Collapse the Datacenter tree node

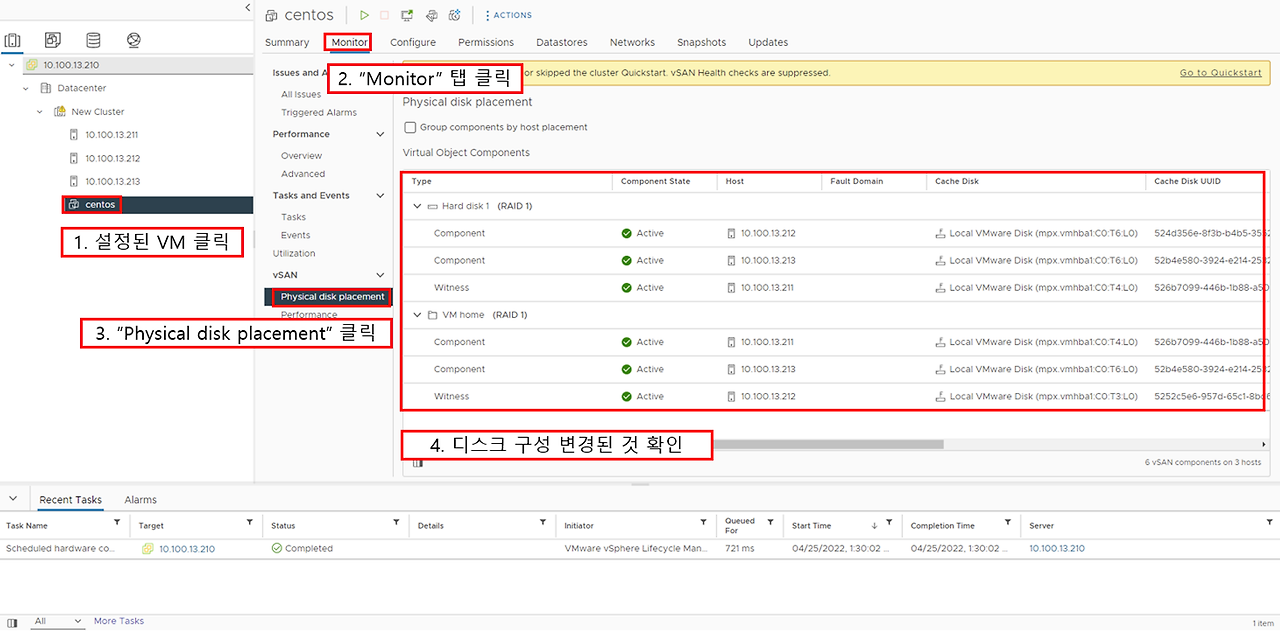pyautogui.click(x=26, y=88)
